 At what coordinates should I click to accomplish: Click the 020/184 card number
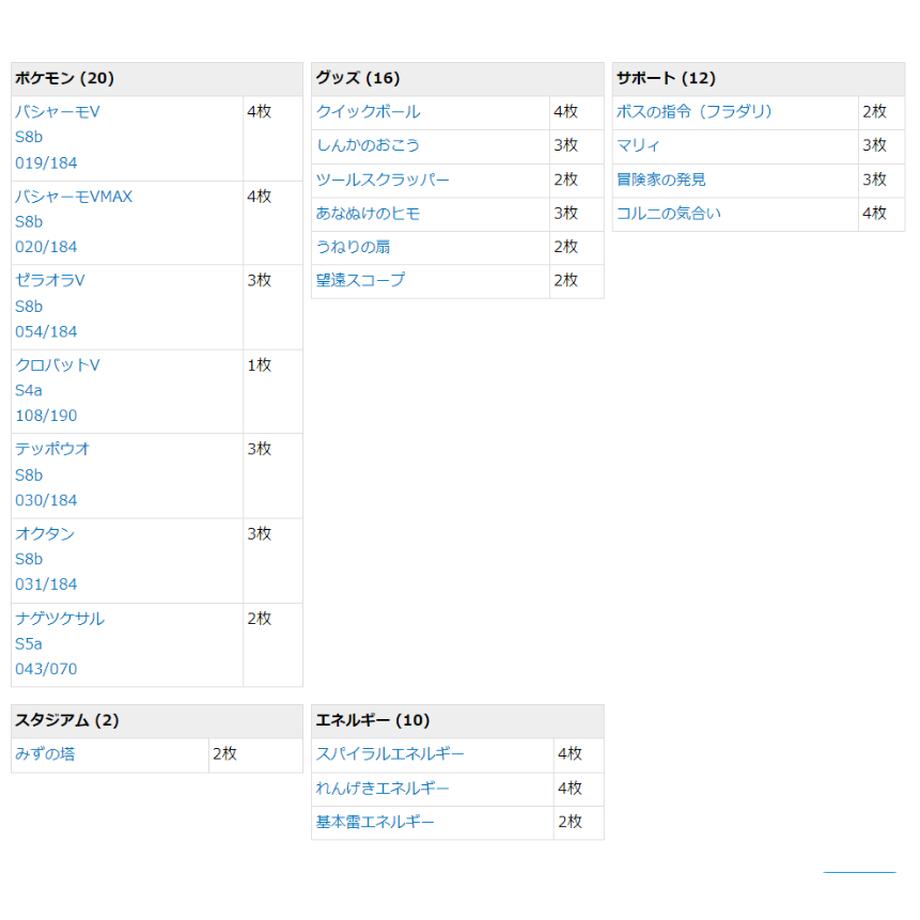pyautogui.click(x=46, y=246)
